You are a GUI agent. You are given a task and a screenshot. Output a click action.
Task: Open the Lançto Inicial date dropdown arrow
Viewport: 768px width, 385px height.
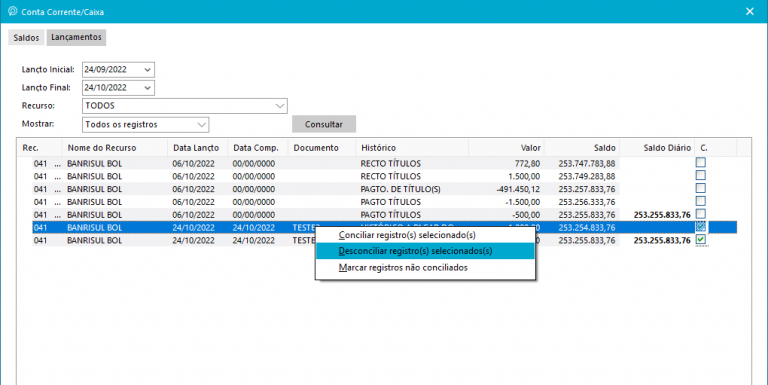coord(147,70)
